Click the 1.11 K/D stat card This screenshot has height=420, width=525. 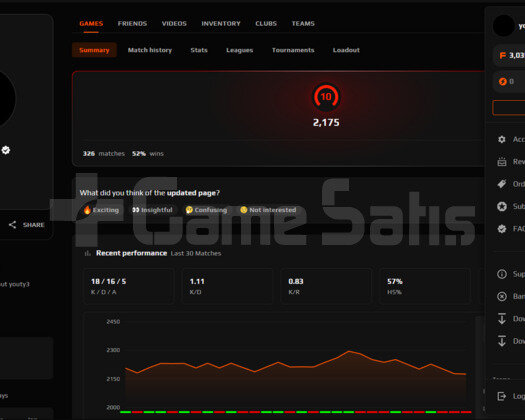227,286
